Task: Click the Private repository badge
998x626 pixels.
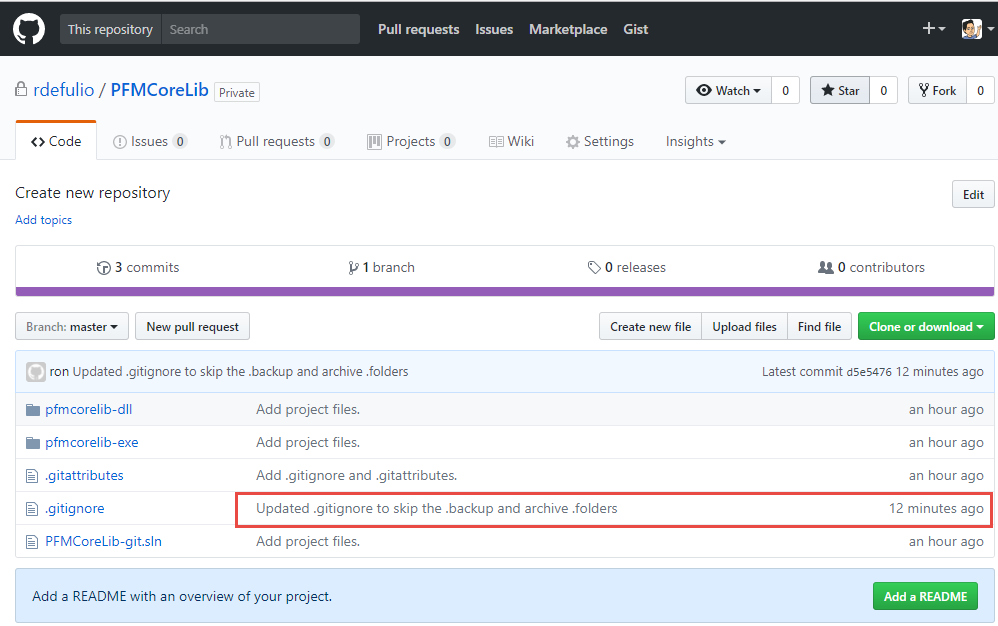Action: 237,92
